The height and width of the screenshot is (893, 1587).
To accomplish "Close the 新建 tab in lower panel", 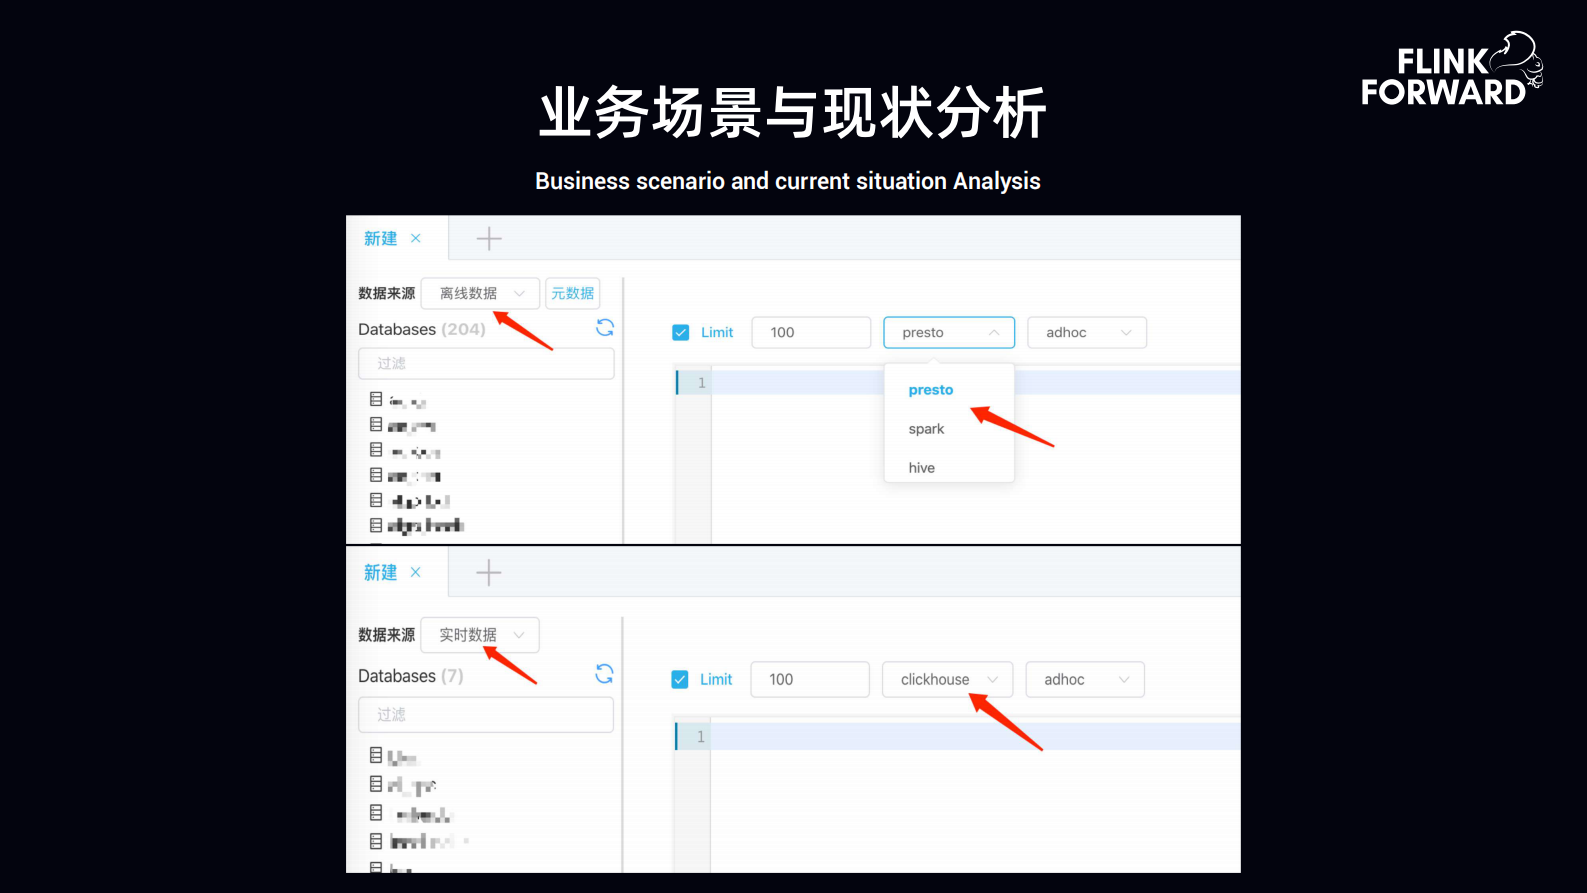I will coord(416,572).
